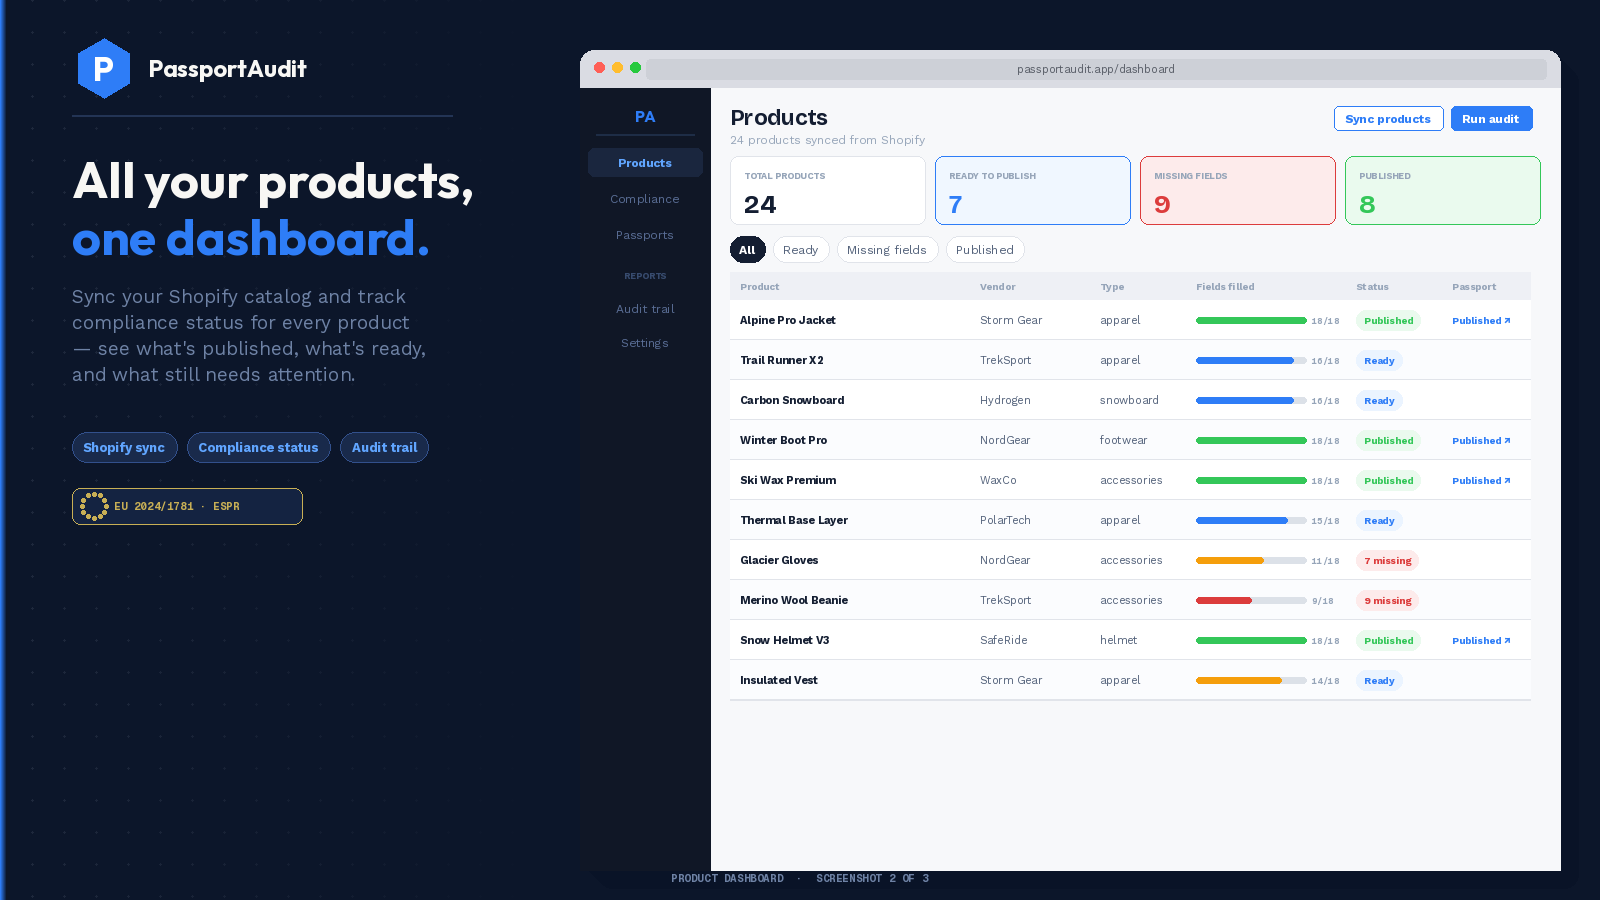This screenshot has height=900, width=1600.
Task: Click the EU stars circle icon
Action: click(94, 506)
